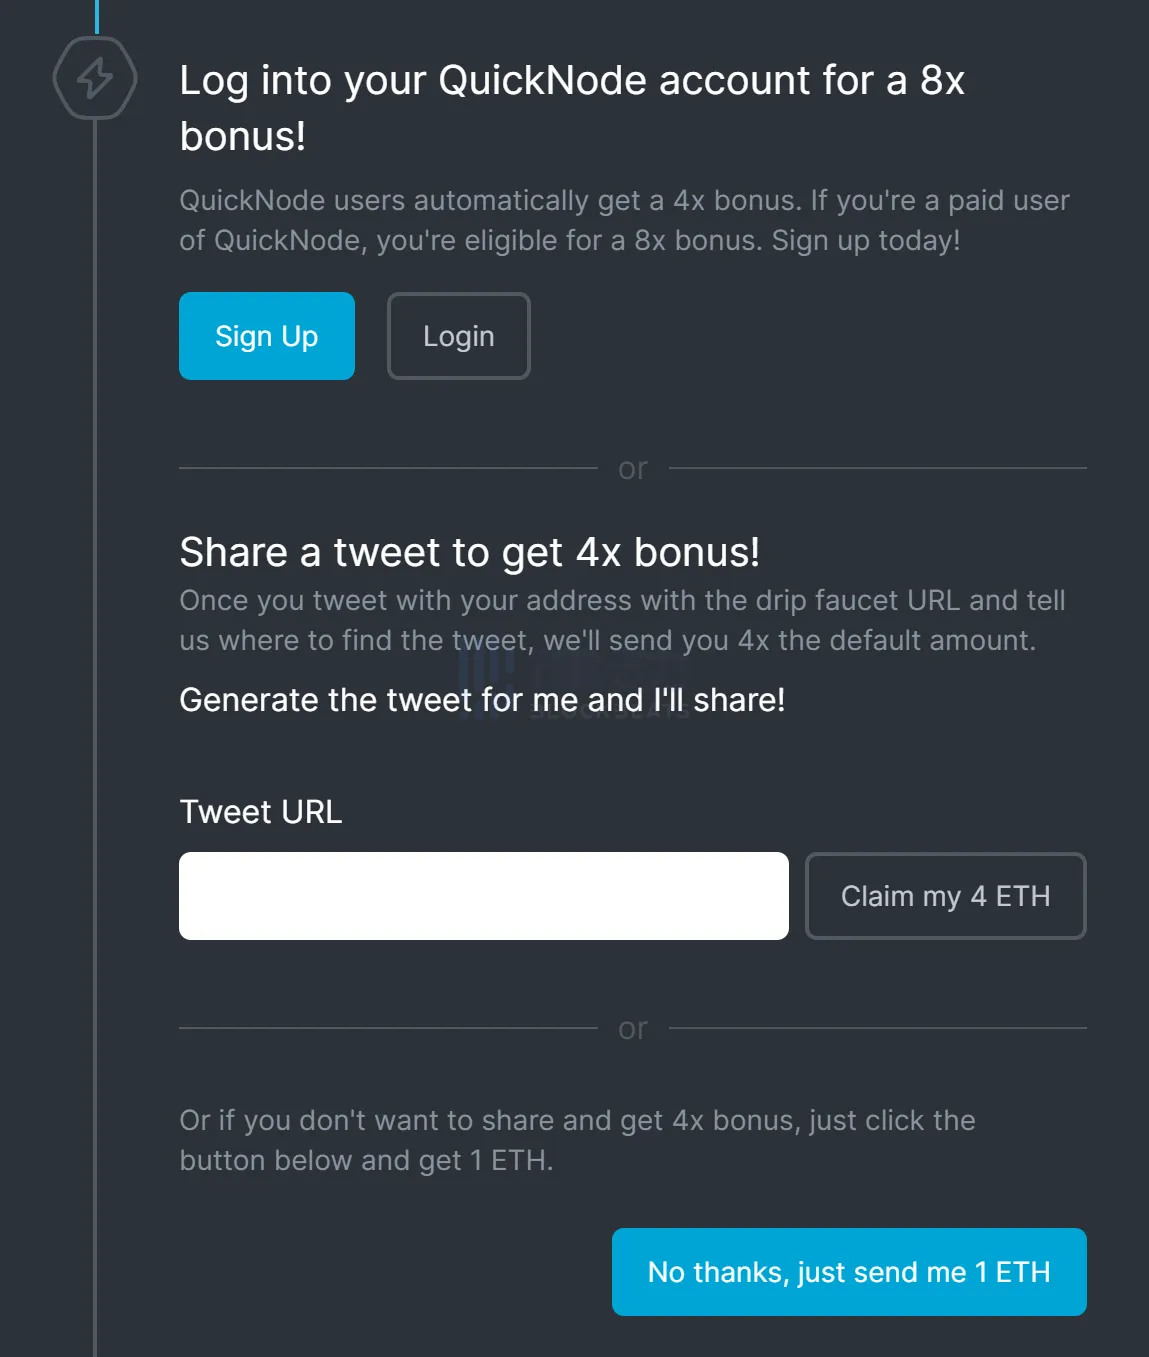Click the gray vertical step line below the bolt icon
1149x1357 pixels.
point(95,700)
